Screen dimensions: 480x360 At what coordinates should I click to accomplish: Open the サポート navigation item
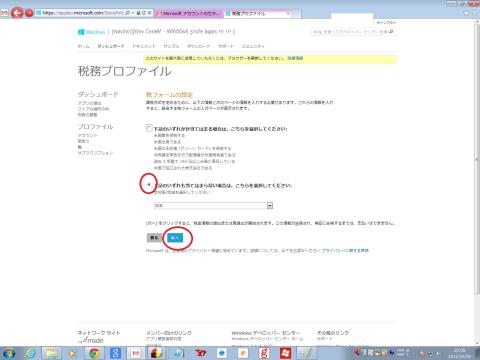click(226, 46)
